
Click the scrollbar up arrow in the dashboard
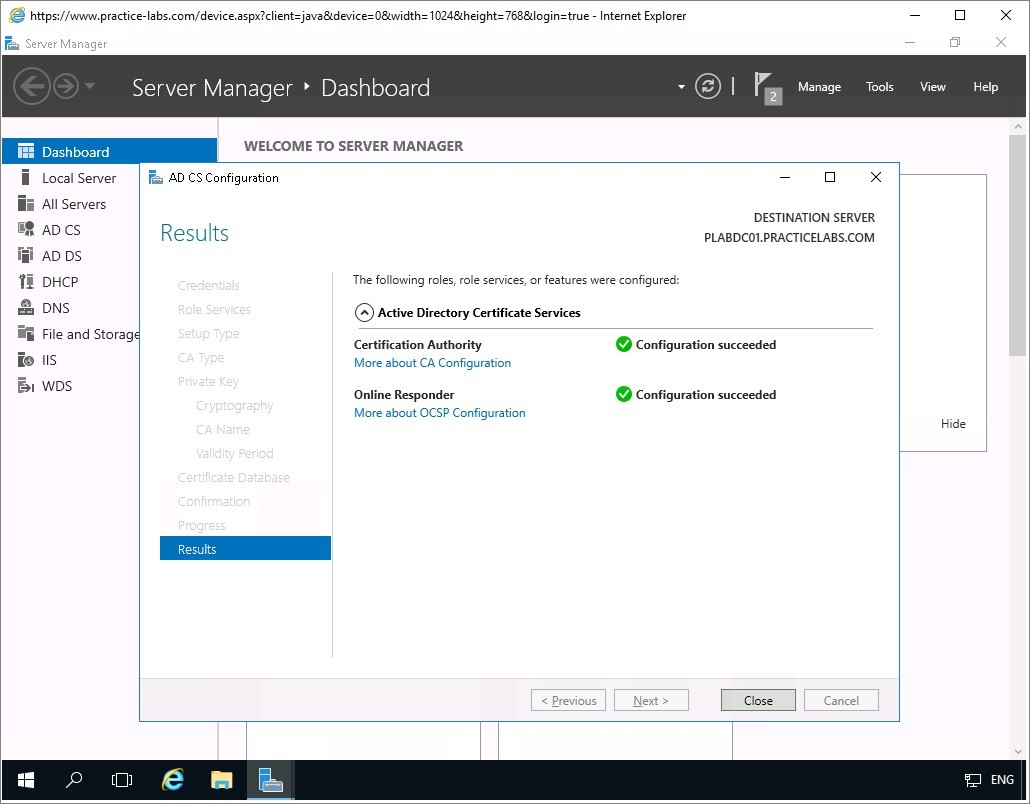1018,126
